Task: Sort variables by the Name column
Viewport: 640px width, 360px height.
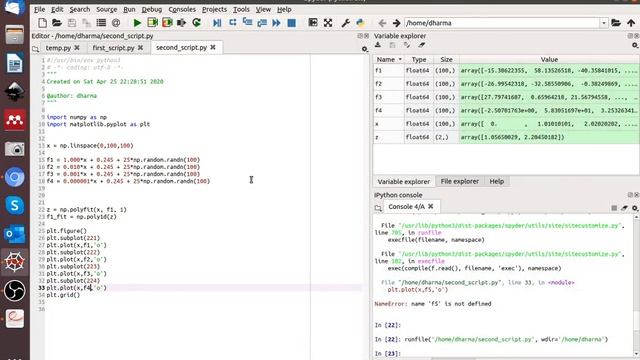Action: click(389, 60)
